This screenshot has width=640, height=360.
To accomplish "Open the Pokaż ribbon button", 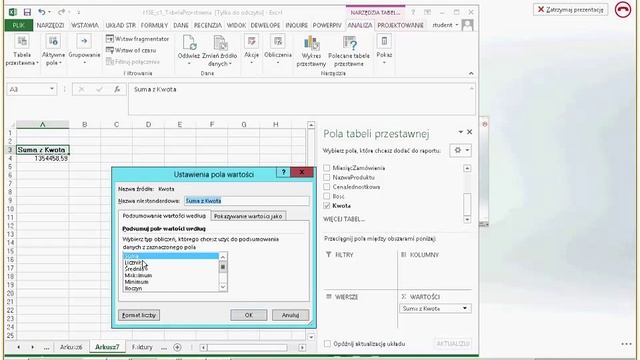I will pyautogui.click(x=384, y=49).
